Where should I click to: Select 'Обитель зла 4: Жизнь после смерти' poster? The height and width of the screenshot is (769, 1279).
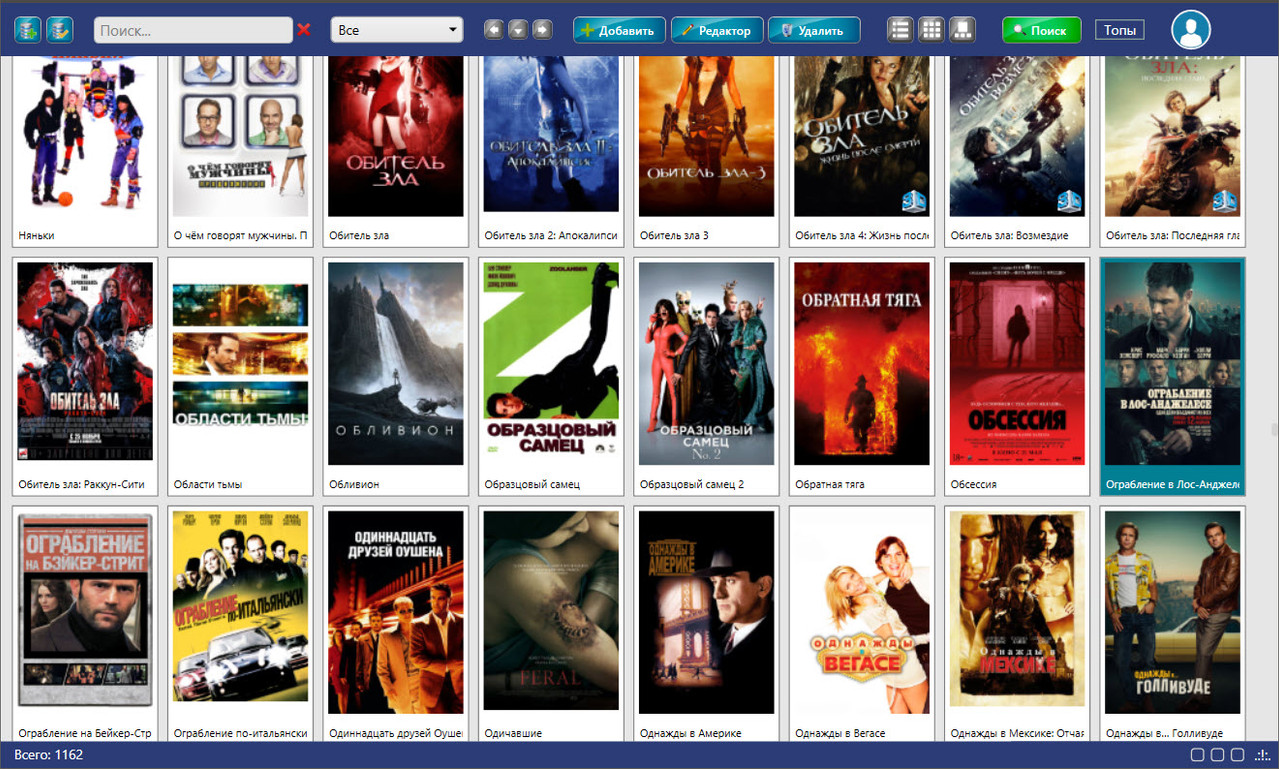pyautogui.click(x=862, y=136)
